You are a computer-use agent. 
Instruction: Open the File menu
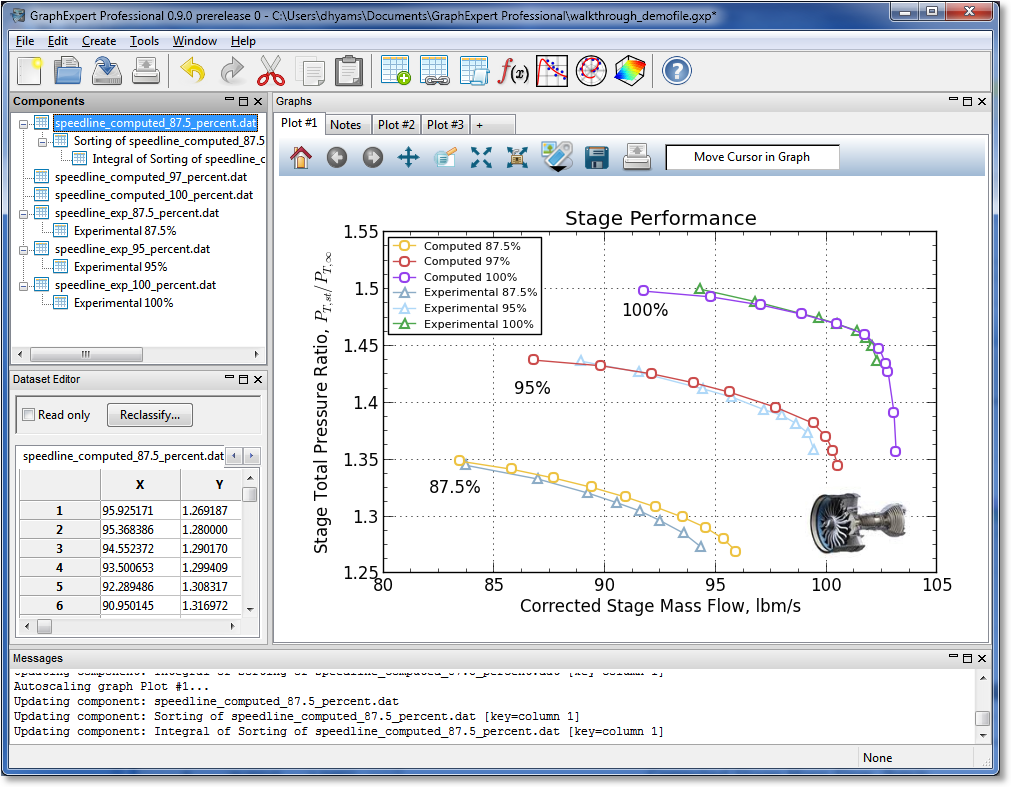click(25, 41)
